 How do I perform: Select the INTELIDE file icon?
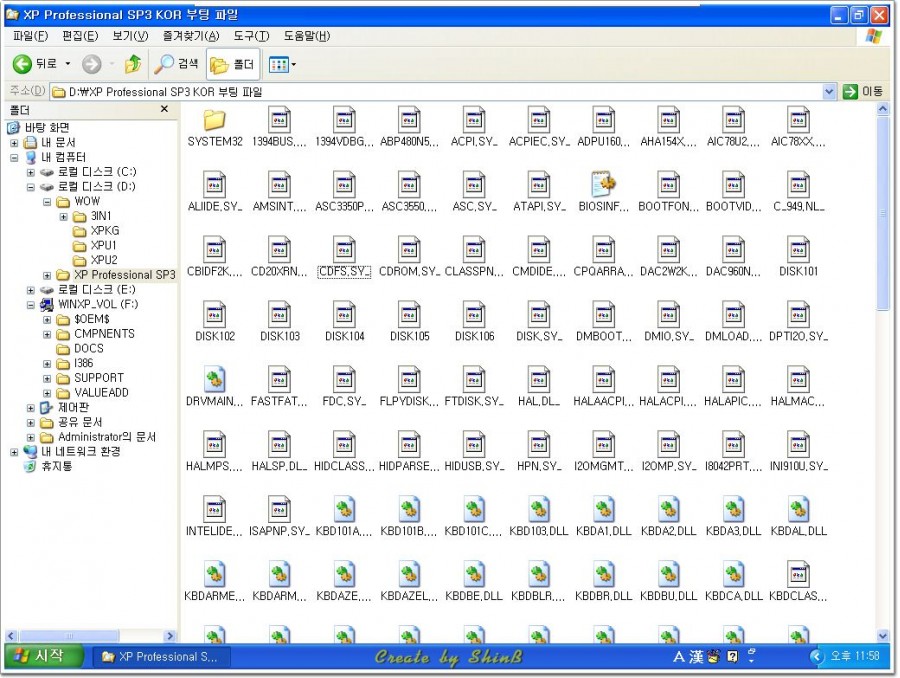[215, 509]
